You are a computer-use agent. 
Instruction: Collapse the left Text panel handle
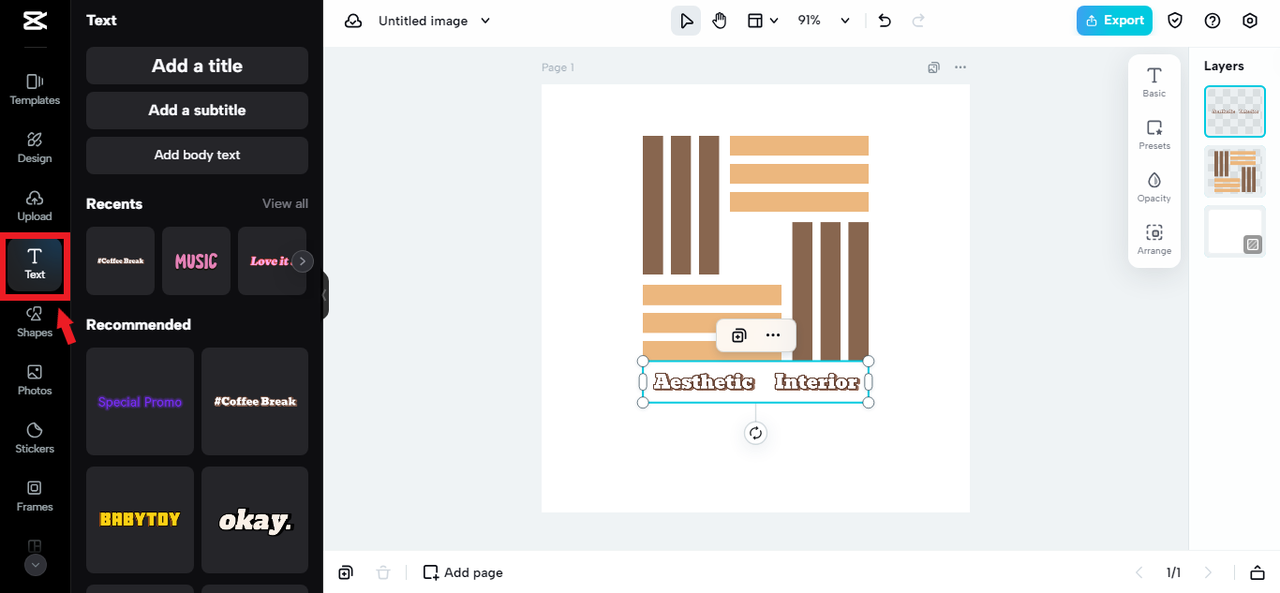point(324,296)
